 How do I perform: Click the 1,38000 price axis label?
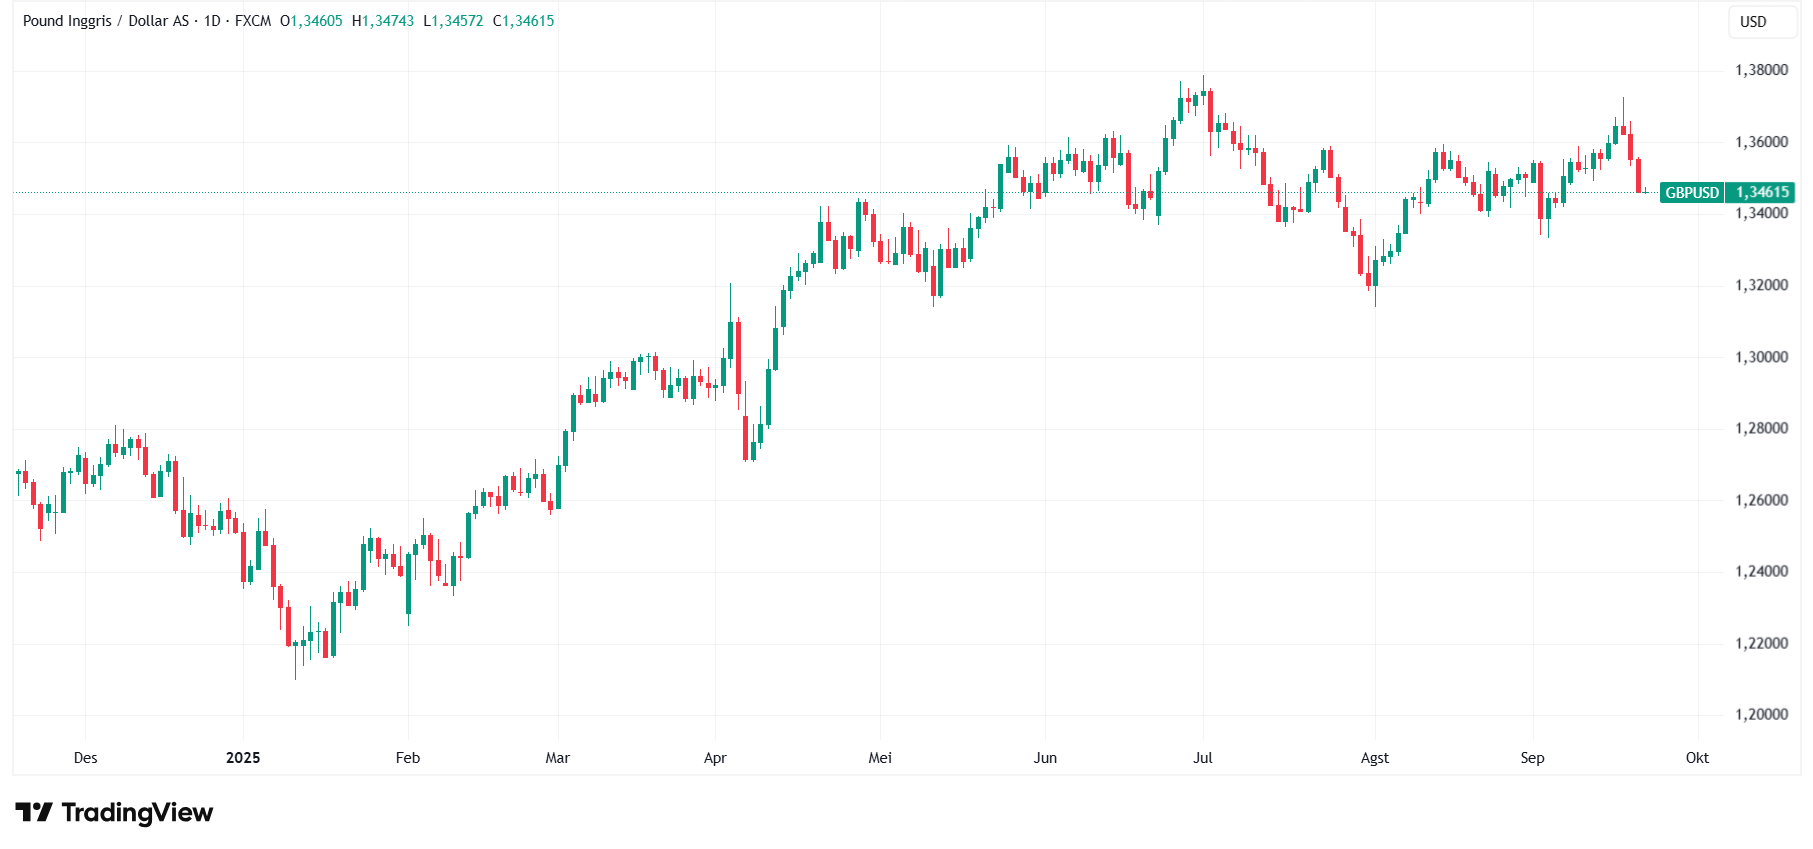pos(1762,70)
